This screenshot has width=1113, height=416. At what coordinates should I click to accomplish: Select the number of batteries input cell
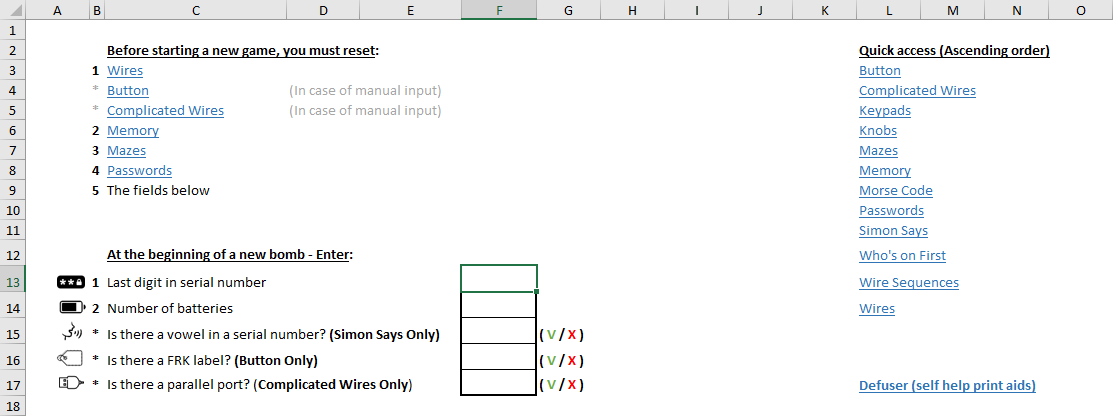498,305
